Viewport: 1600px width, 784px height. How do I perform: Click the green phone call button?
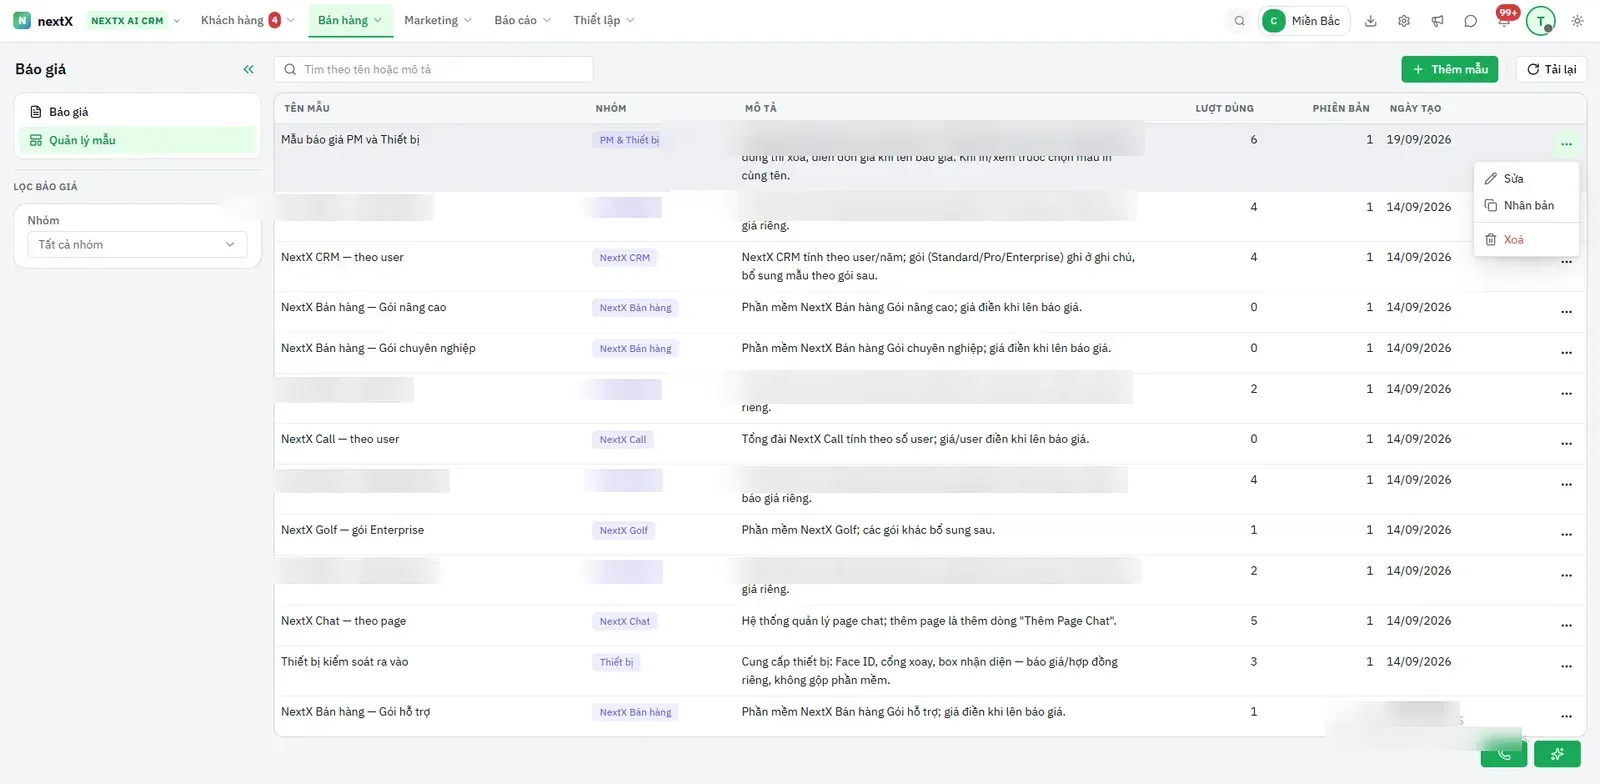[1504, 754]
